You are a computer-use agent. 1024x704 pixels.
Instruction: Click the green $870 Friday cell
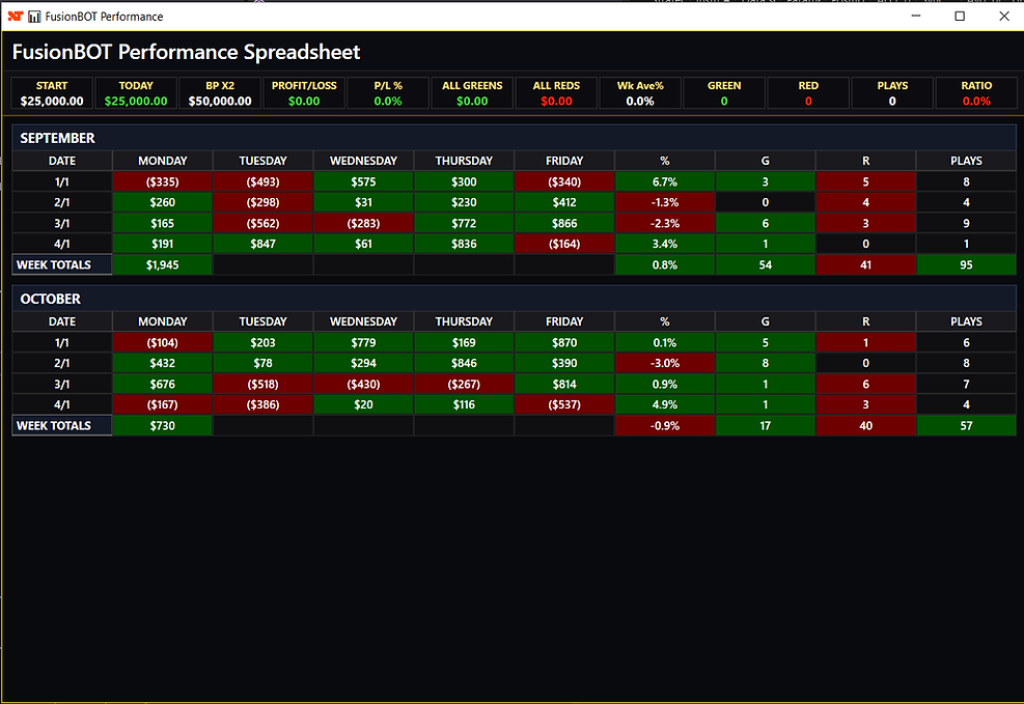pos(564,343)
